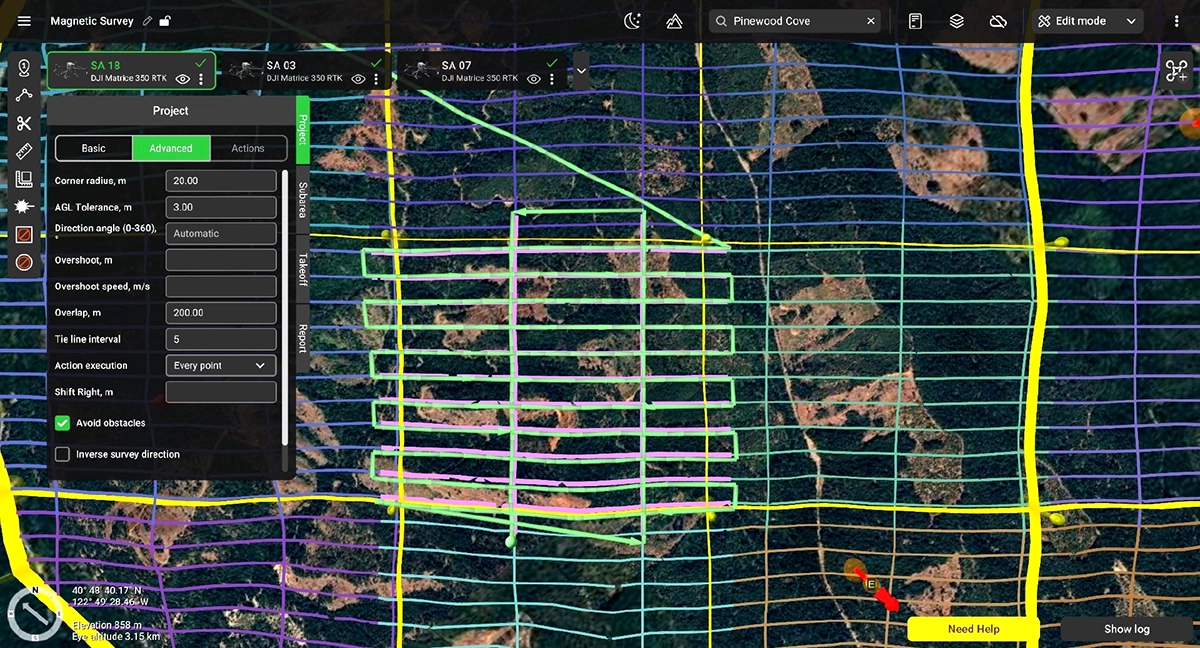Click the Direction angle Automatic field
This screenshot has height=648, width=1200.
click(x=220, y=233)
